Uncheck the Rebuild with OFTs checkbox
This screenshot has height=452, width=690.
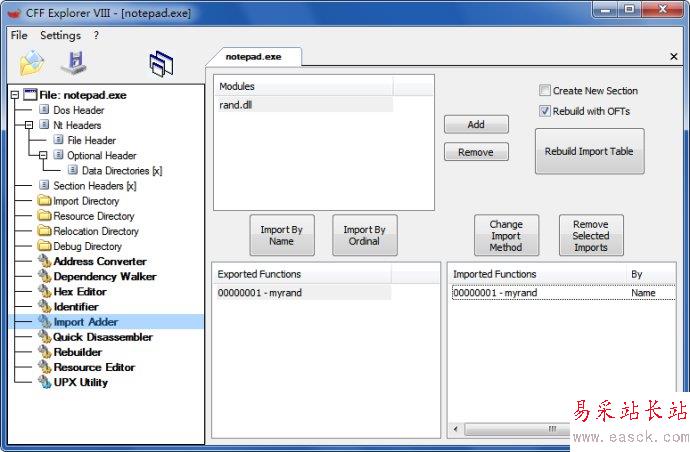[x=545, y=111]
